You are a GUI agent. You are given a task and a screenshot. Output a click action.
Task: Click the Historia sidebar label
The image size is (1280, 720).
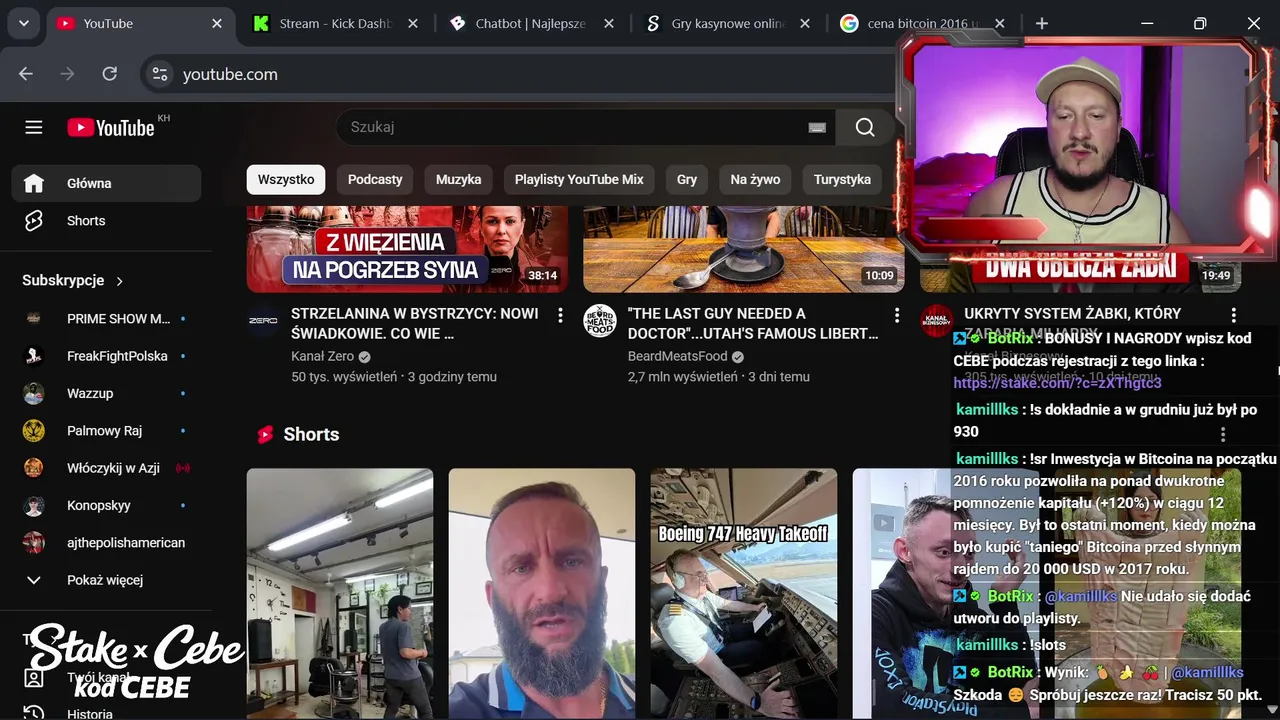pos(90,714)
